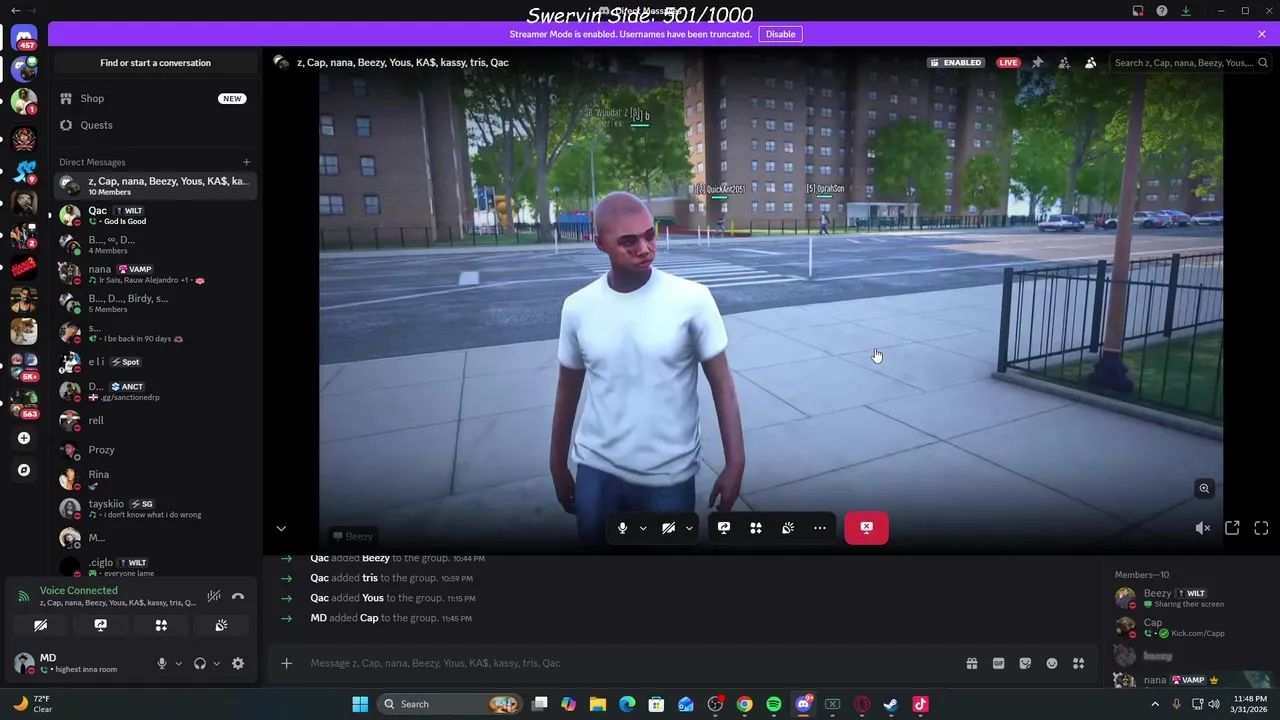
Task: Toggle noise suppression in Voice Connected panel
Action: tap(214, 597)
